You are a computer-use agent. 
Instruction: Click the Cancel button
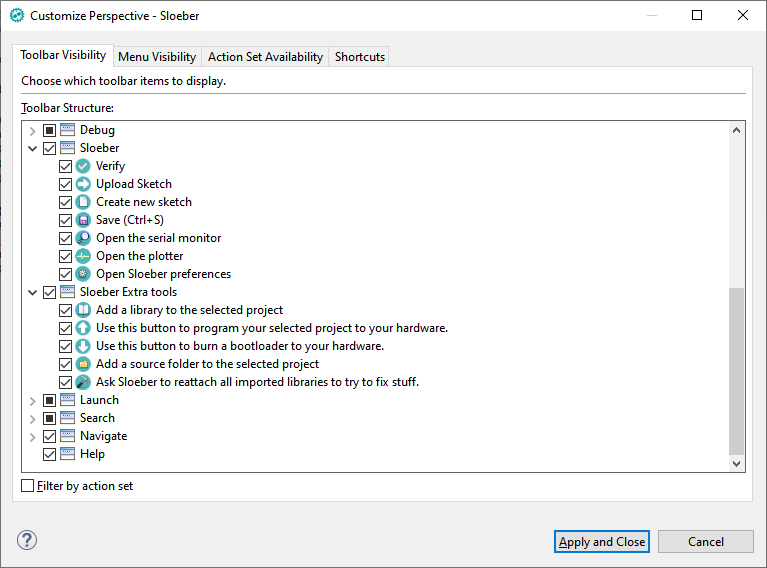coord(705,542)
